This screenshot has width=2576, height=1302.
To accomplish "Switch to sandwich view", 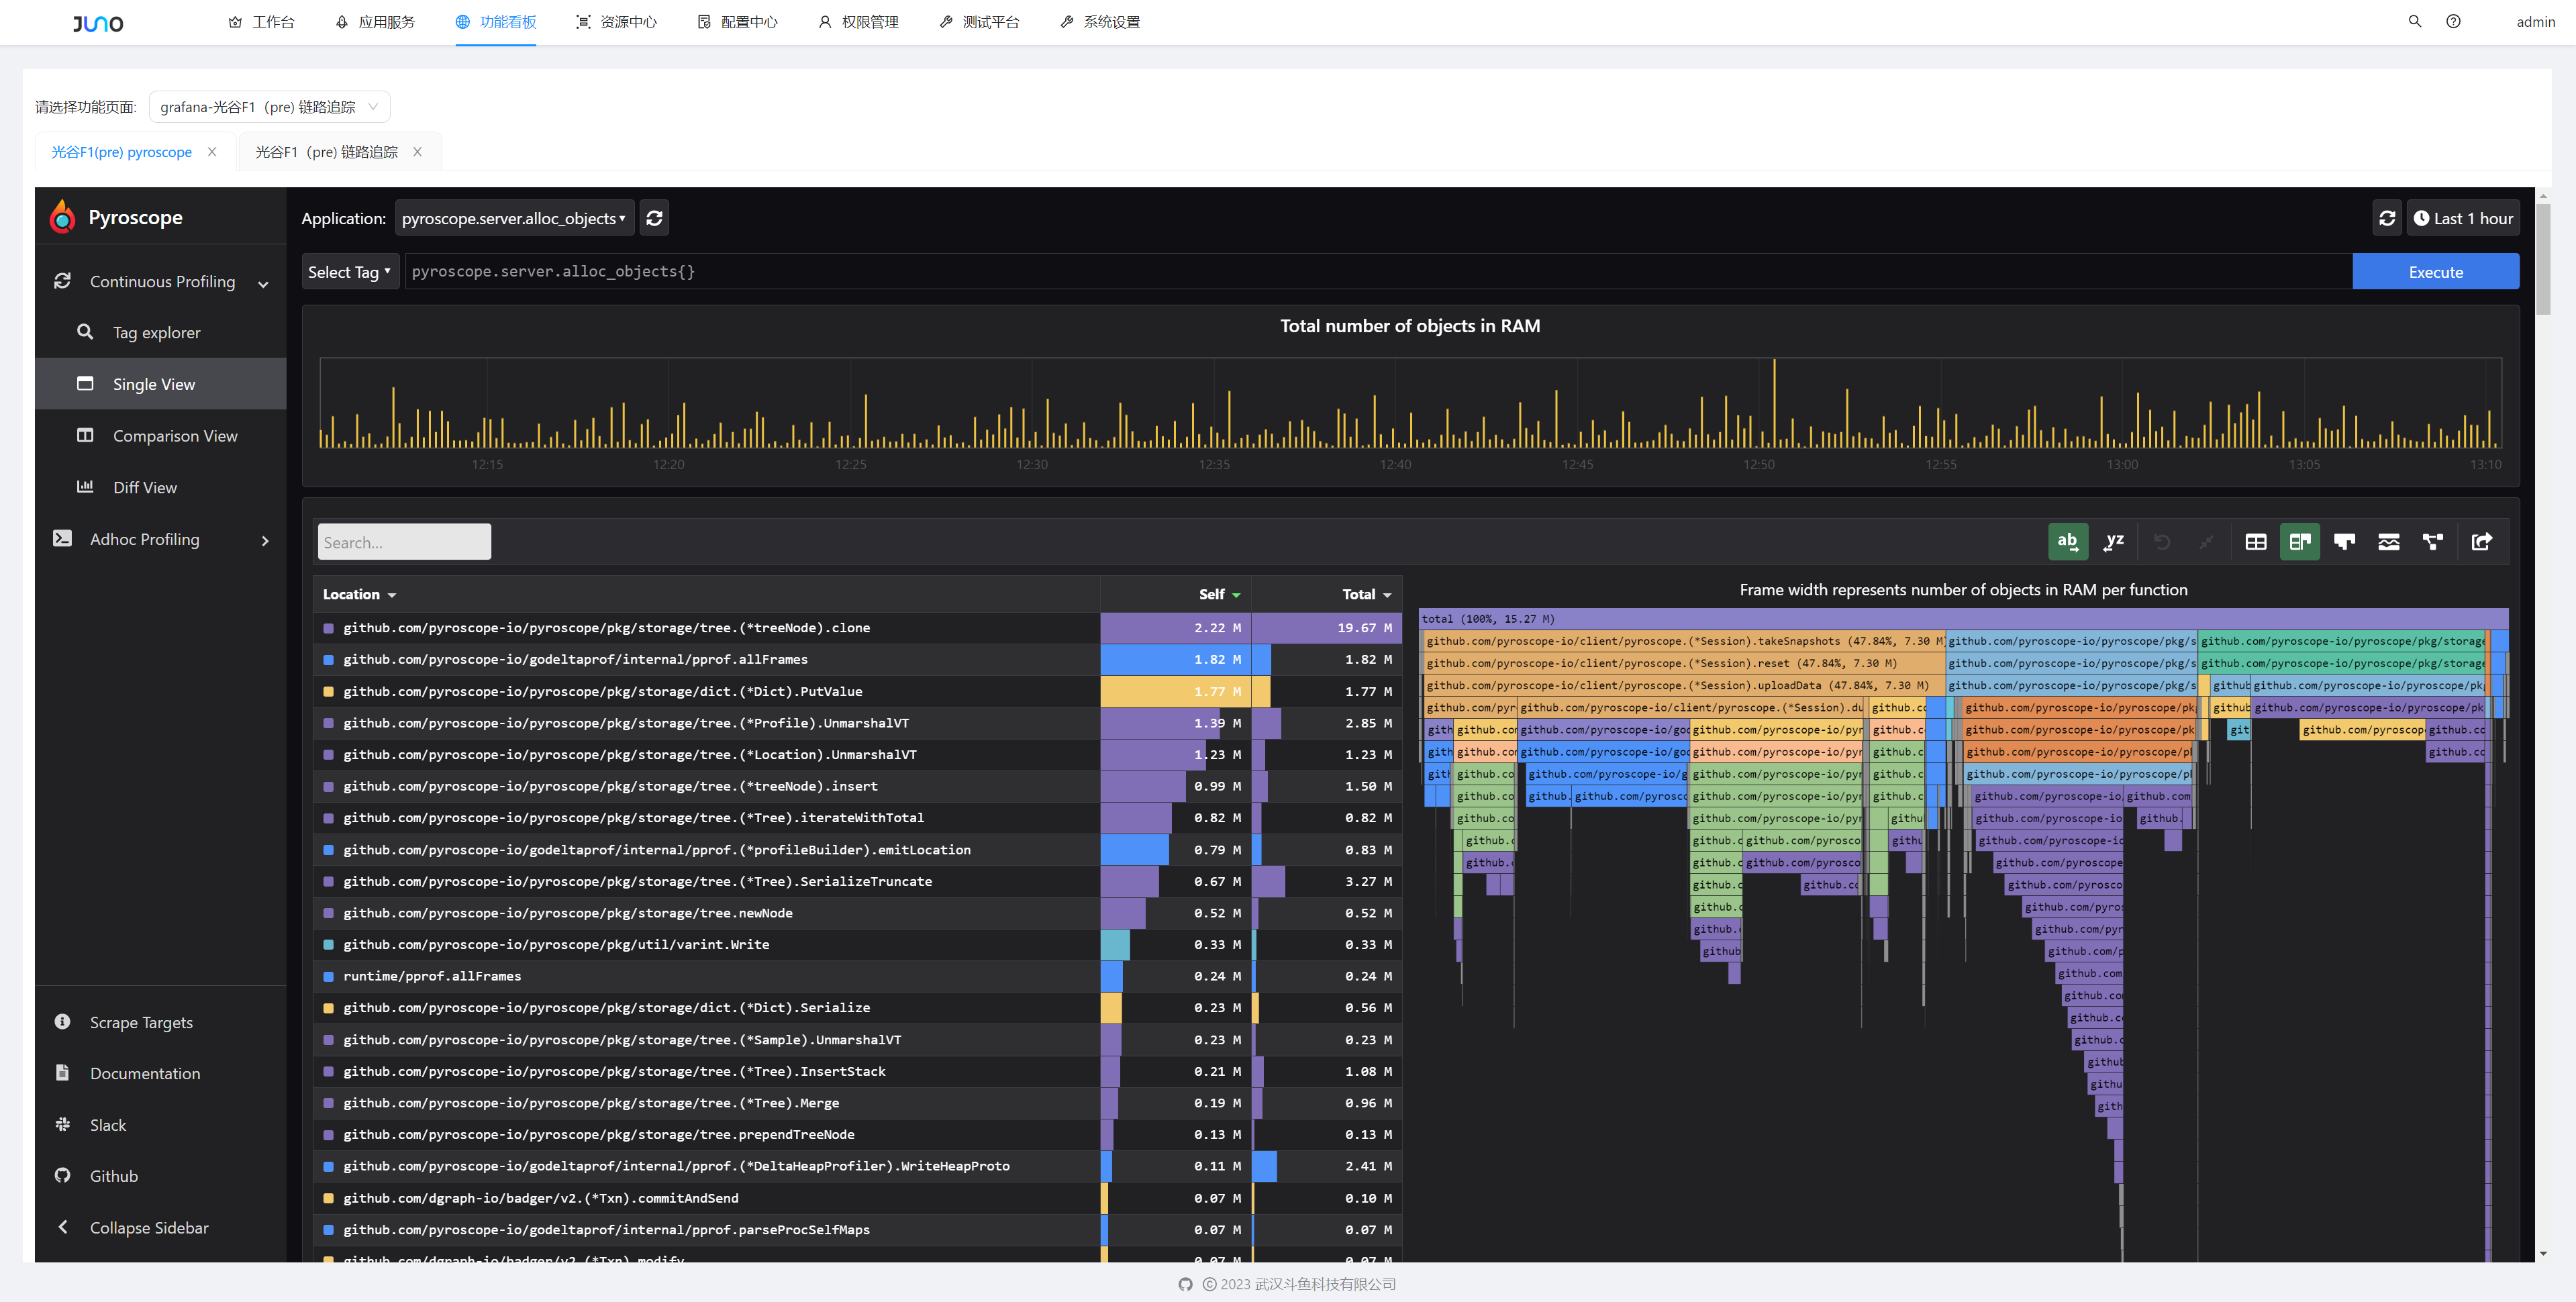I will click(2389, 541).
